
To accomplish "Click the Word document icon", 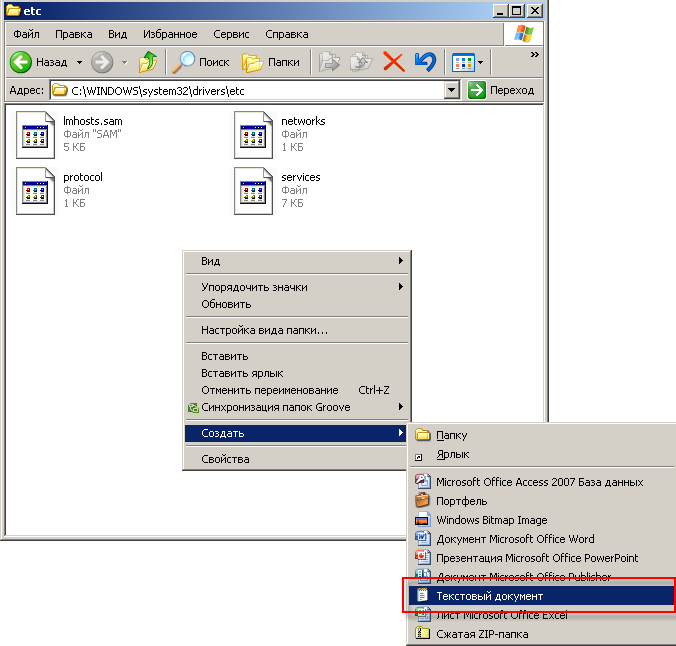I will point(422,538).
